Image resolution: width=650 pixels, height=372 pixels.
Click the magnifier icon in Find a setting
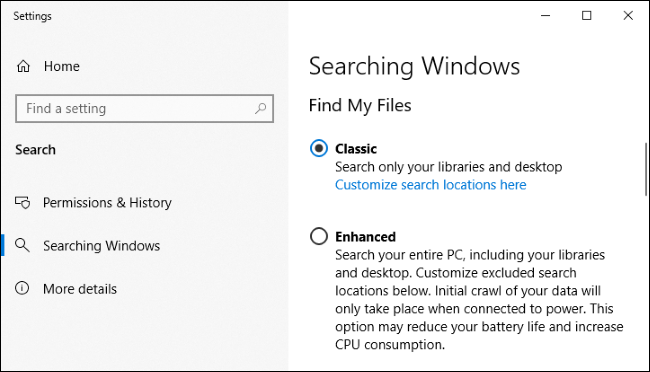260,109
